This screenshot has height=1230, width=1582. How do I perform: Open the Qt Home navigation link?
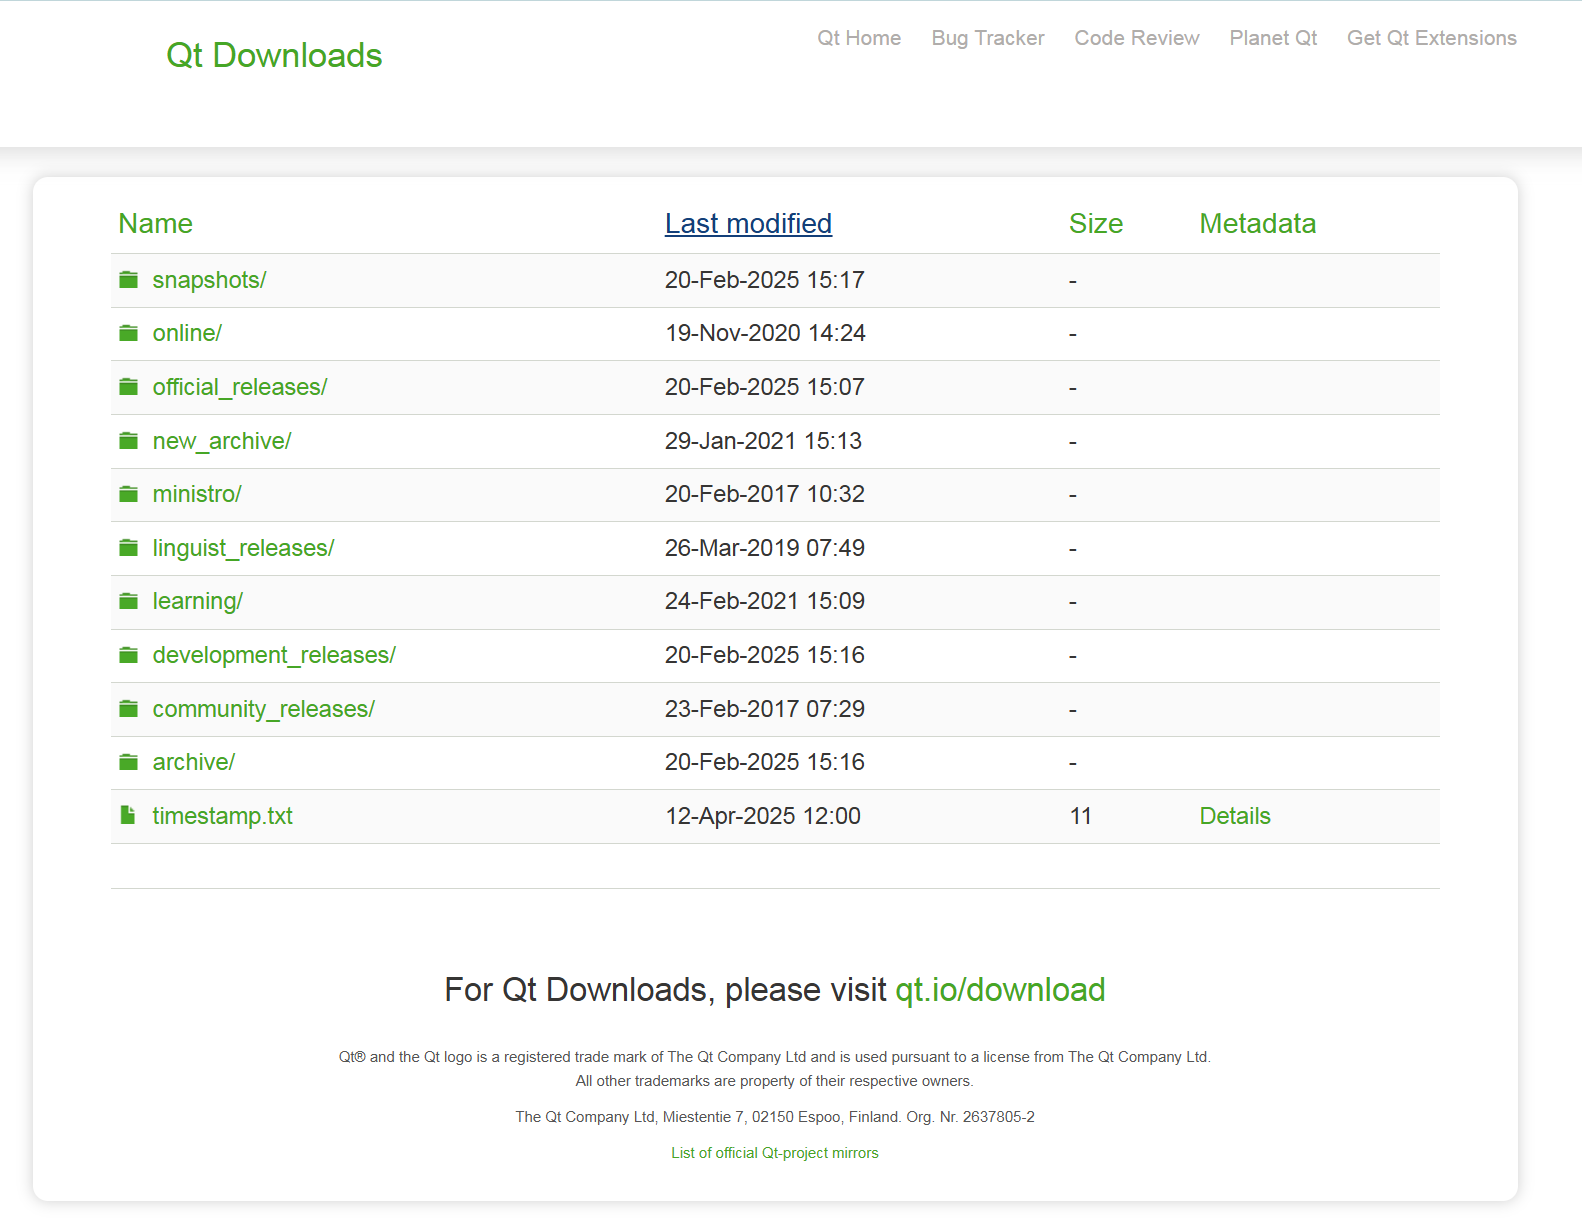coord(859,38)
